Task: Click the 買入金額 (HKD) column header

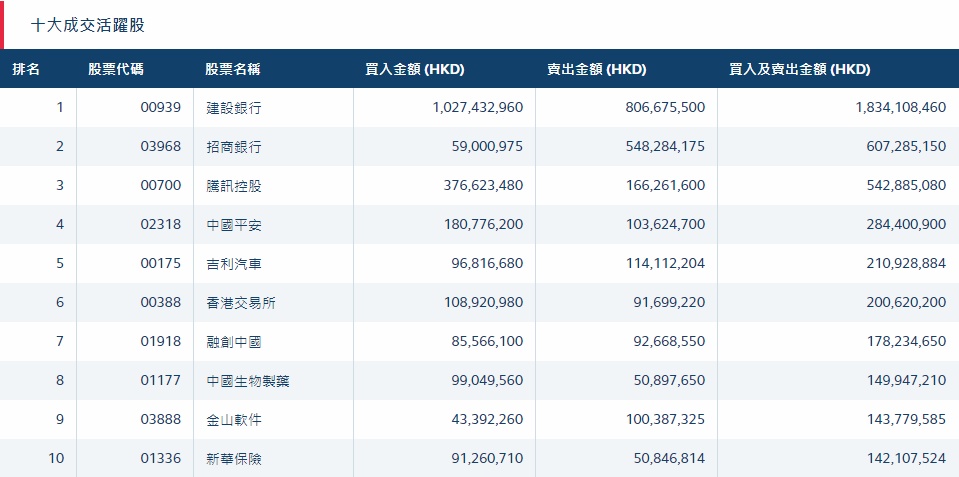Action: click(x=415, y=69)
